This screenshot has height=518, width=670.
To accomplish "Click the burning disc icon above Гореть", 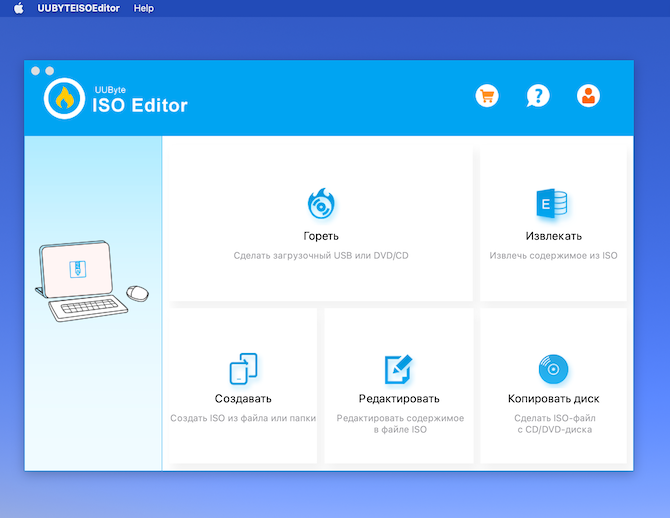I will [321, 204].
